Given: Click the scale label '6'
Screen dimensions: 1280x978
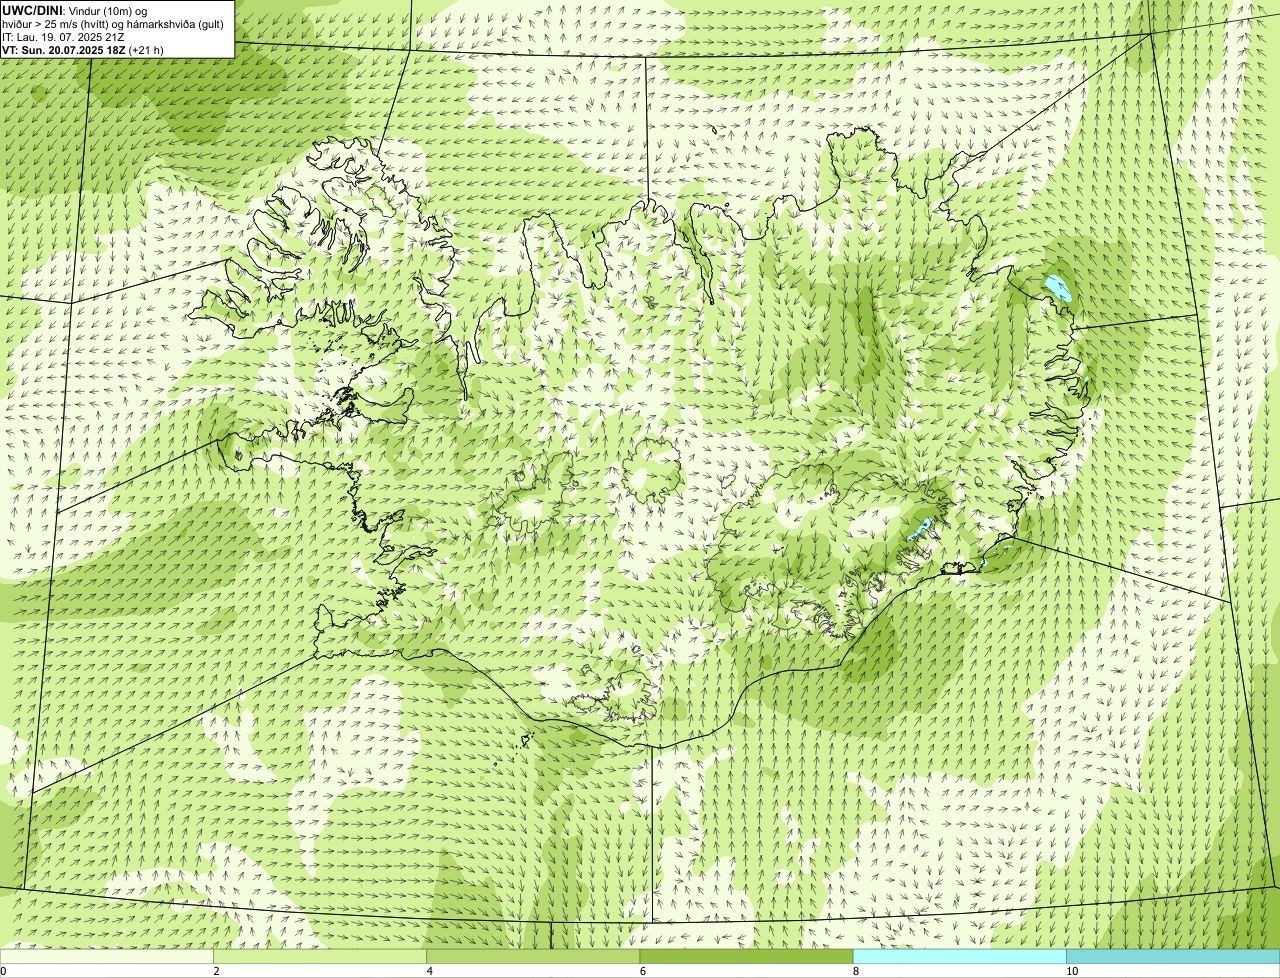Looking at the screenshot, I should [x=642, y=971].
